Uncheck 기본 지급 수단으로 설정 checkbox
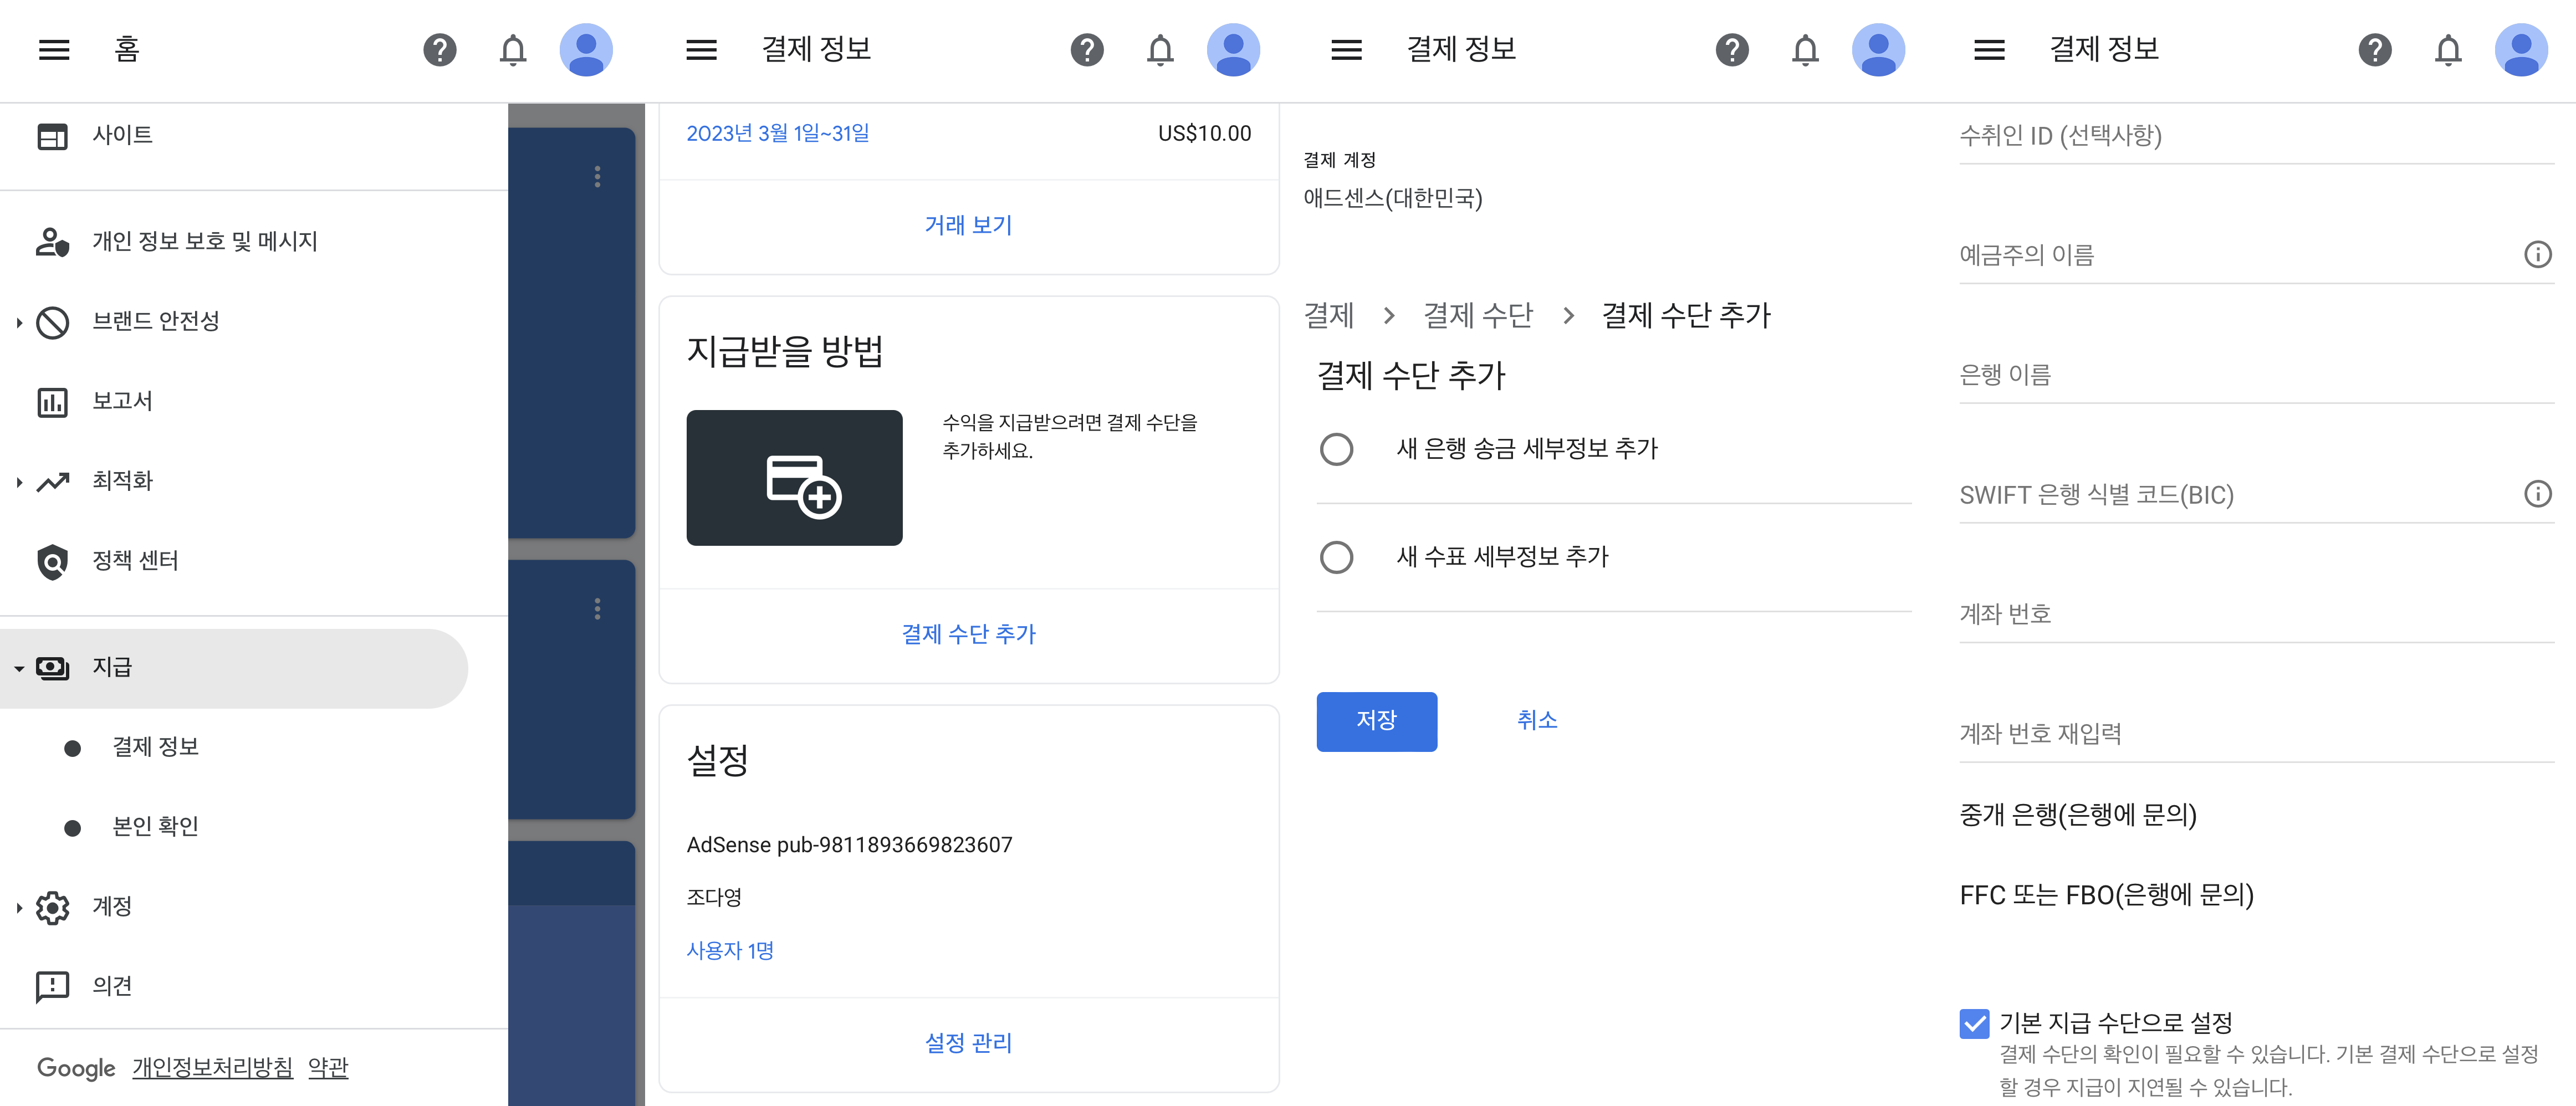Viewport: 2576px width, 1106px height. click(x=1974, y=1023)
